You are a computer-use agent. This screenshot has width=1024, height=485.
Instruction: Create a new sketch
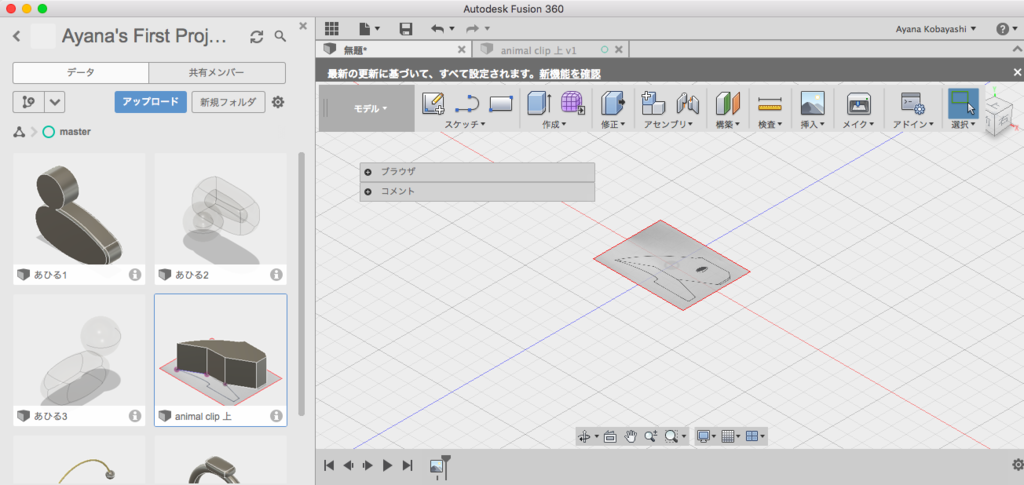coord(433,104)
